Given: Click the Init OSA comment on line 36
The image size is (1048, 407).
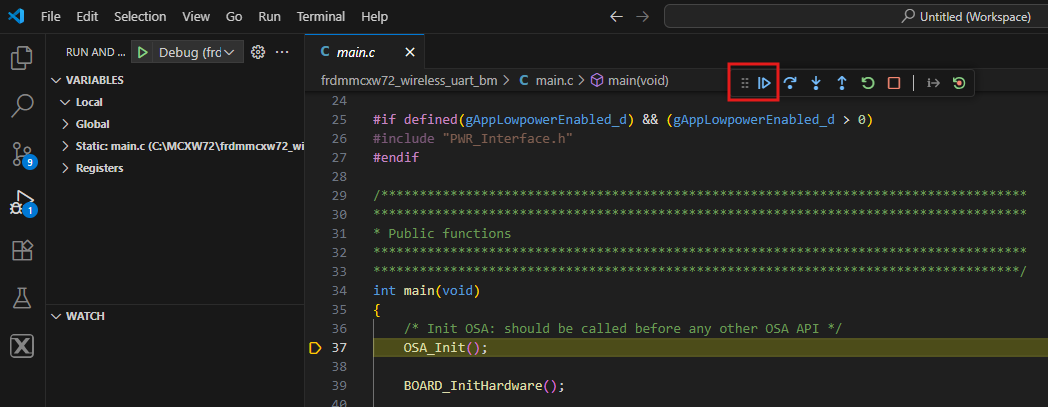Looking at the screenshot, I should 623,329.
